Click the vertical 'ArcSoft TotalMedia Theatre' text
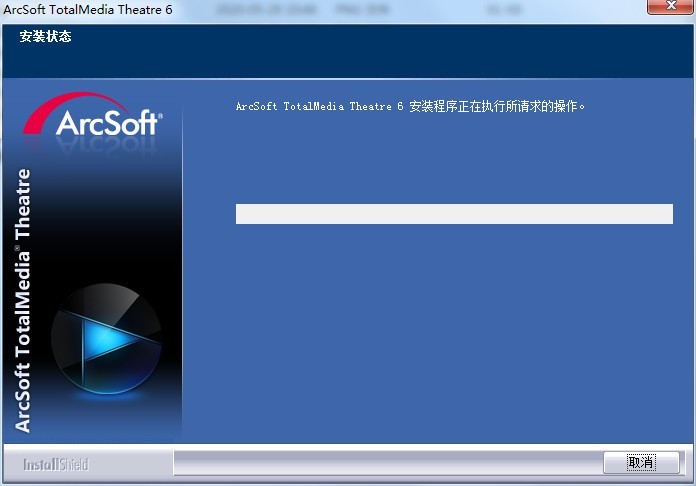The height and width of the screenshot is (486, 696). [22, 300]
